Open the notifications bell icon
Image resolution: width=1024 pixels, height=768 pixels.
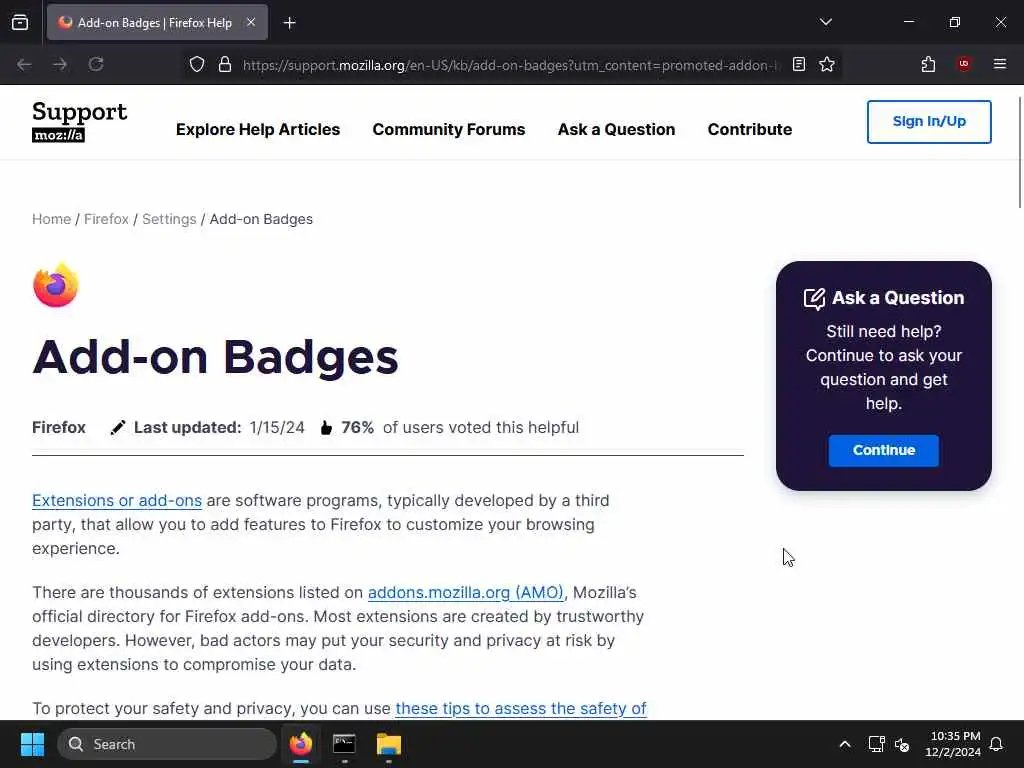[x=997, y=744]
